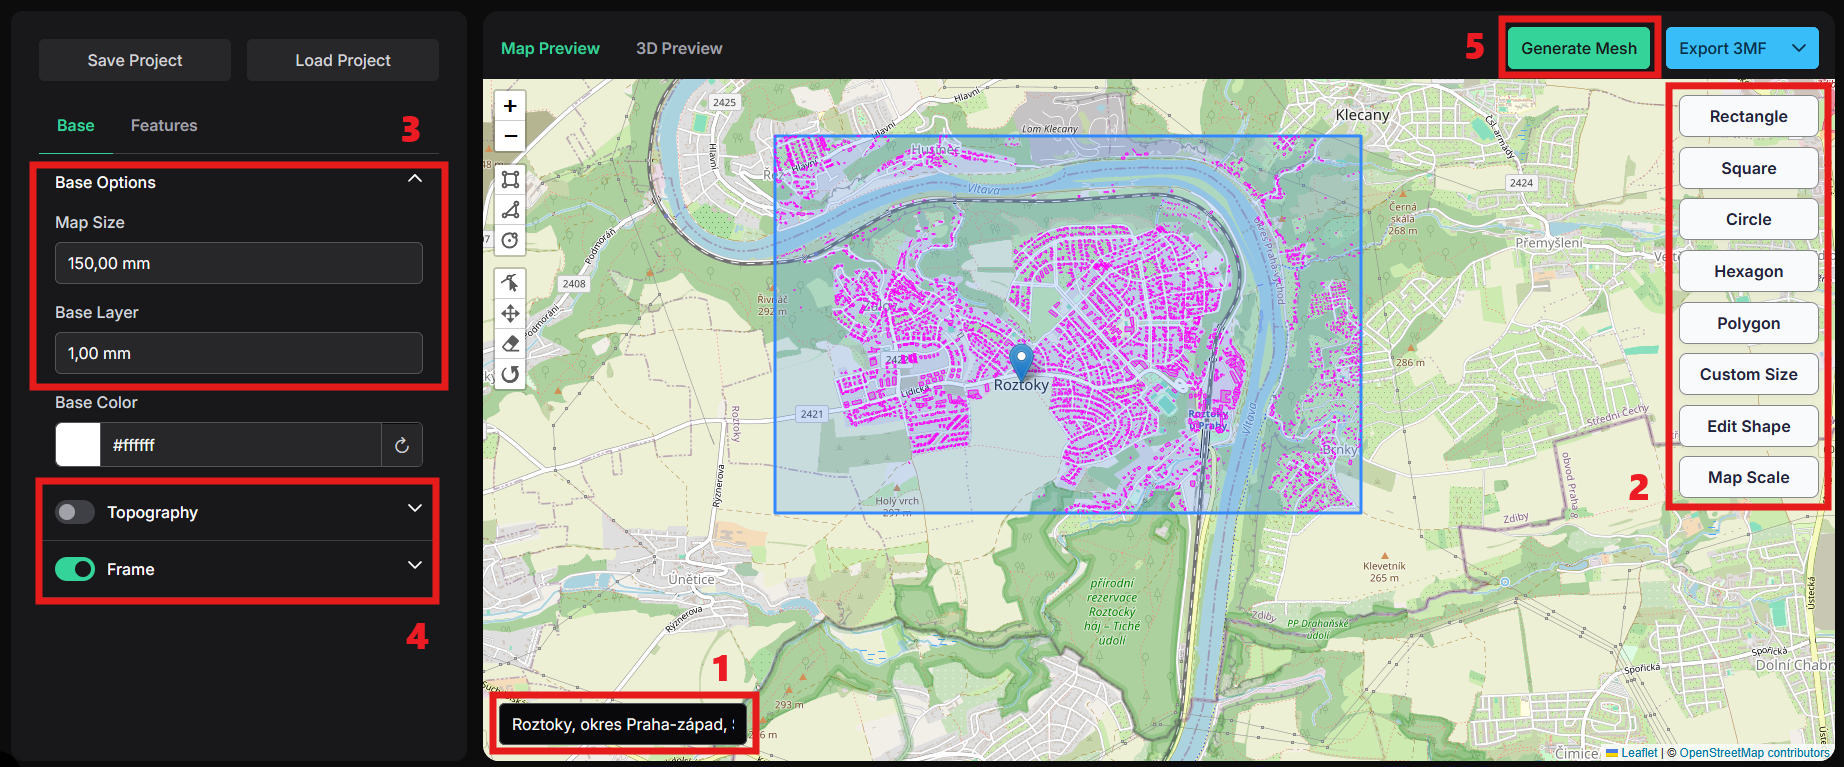The image size is (1844, 767).
Task: Disable the Frame toggle
Action: (x=75, y=569)
